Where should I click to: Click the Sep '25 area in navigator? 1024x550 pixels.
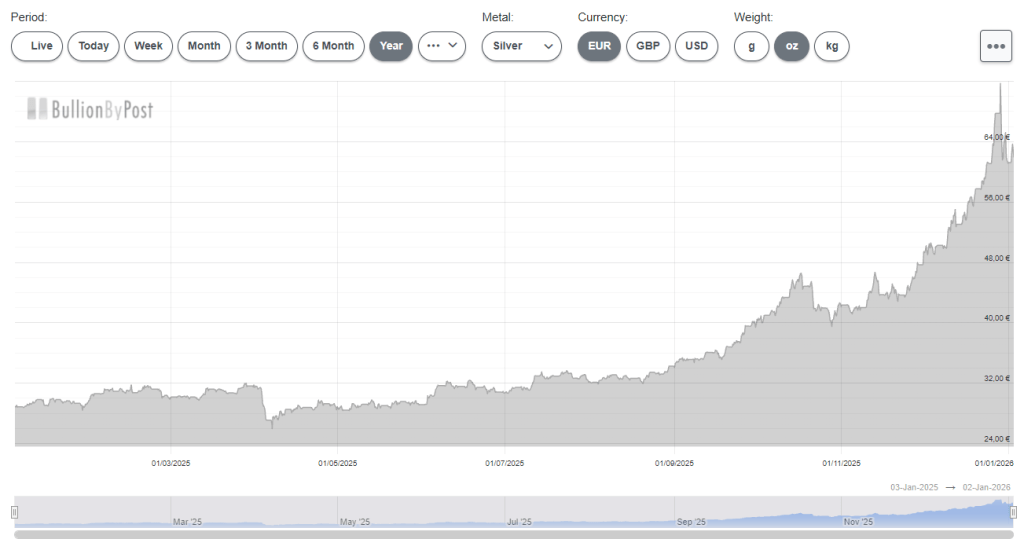tap(691, 518)
